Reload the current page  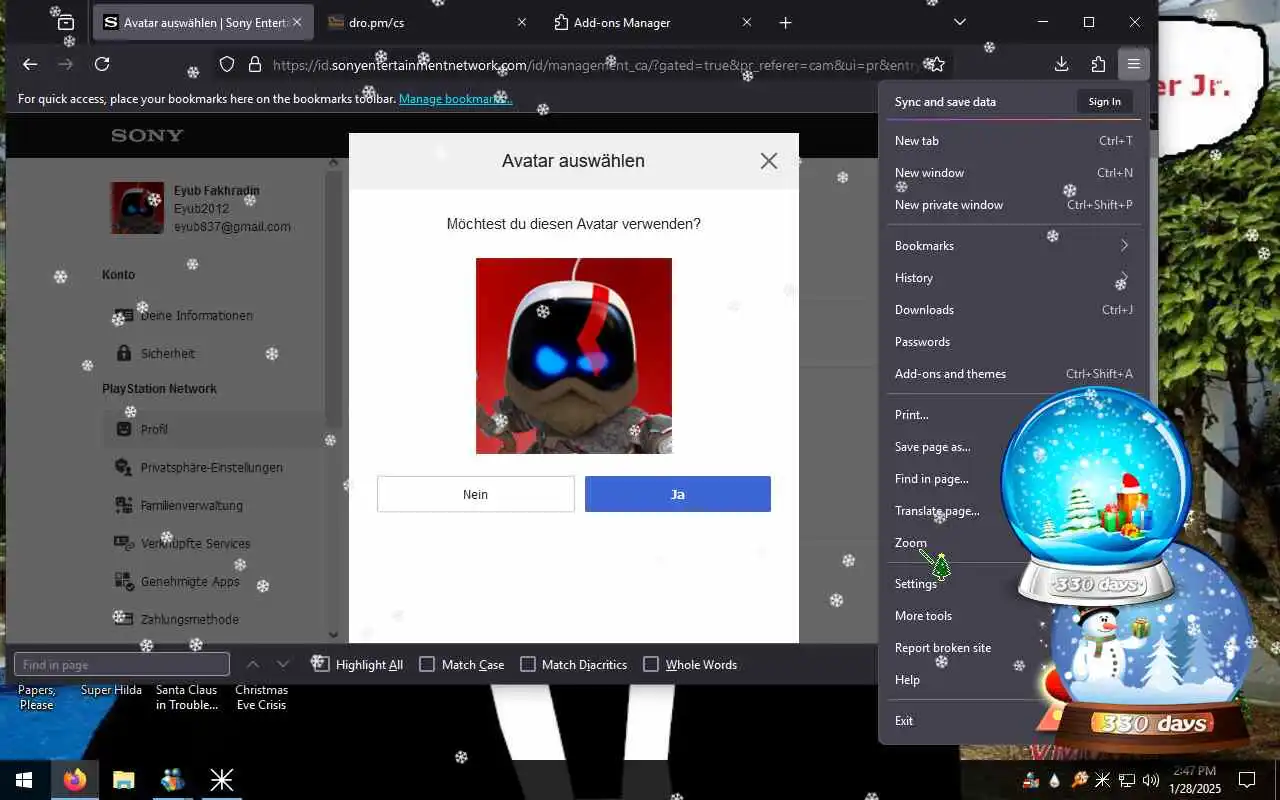pyautogui.click(x=102, y=64)
